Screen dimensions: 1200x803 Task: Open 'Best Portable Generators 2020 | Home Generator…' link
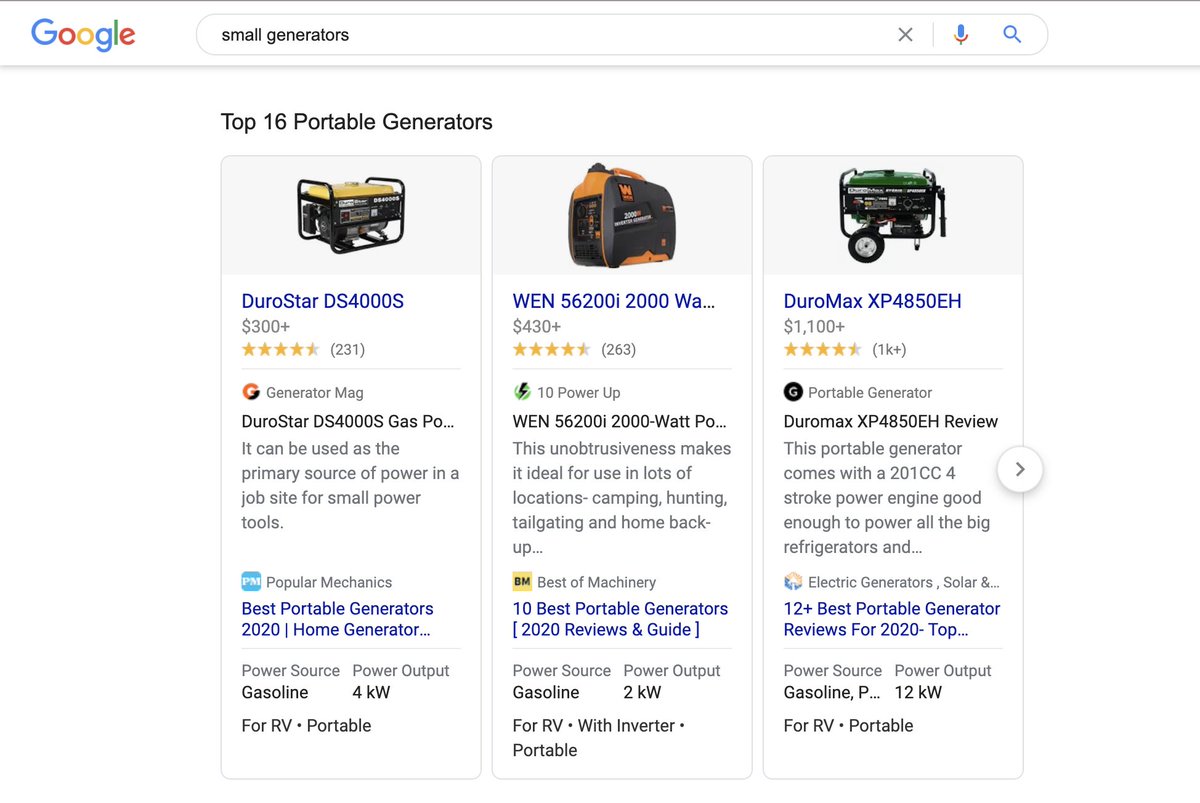[x=338, y=619]
